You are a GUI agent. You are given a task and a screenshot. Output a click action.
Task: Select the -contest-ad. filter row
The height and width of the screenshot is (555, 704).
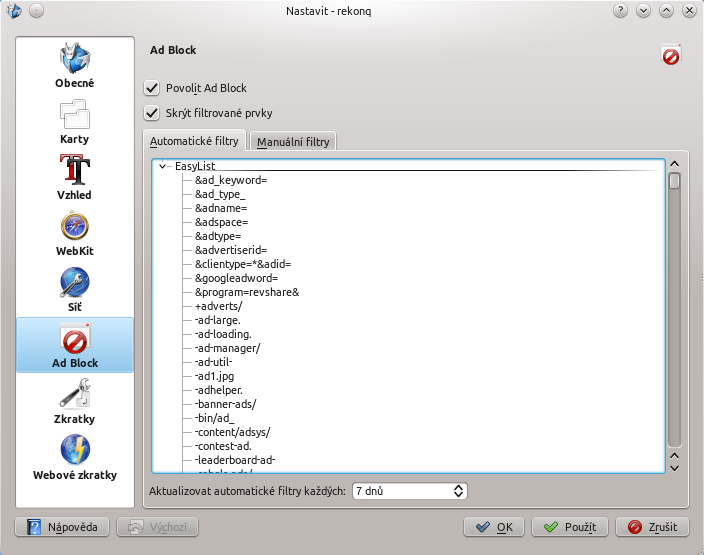click(223, 446)
